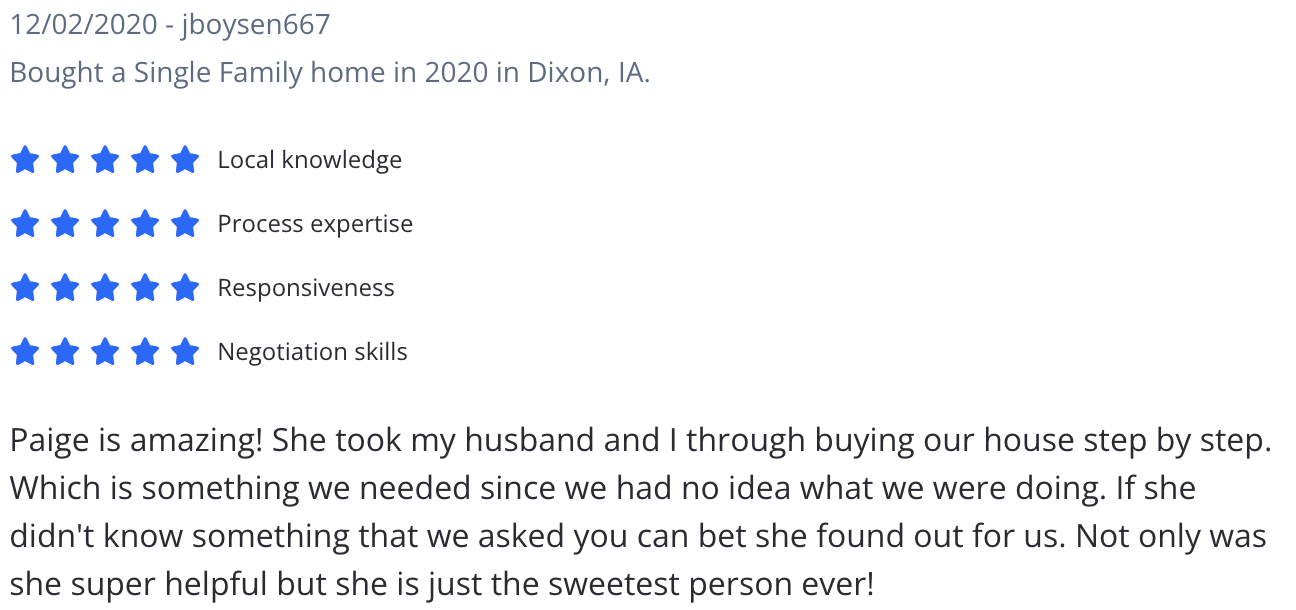Image resolution: width=1296 pixels, height=610 pixels.
Task: Click the fifth star of Local knowledge
Action: pos(185,160)
